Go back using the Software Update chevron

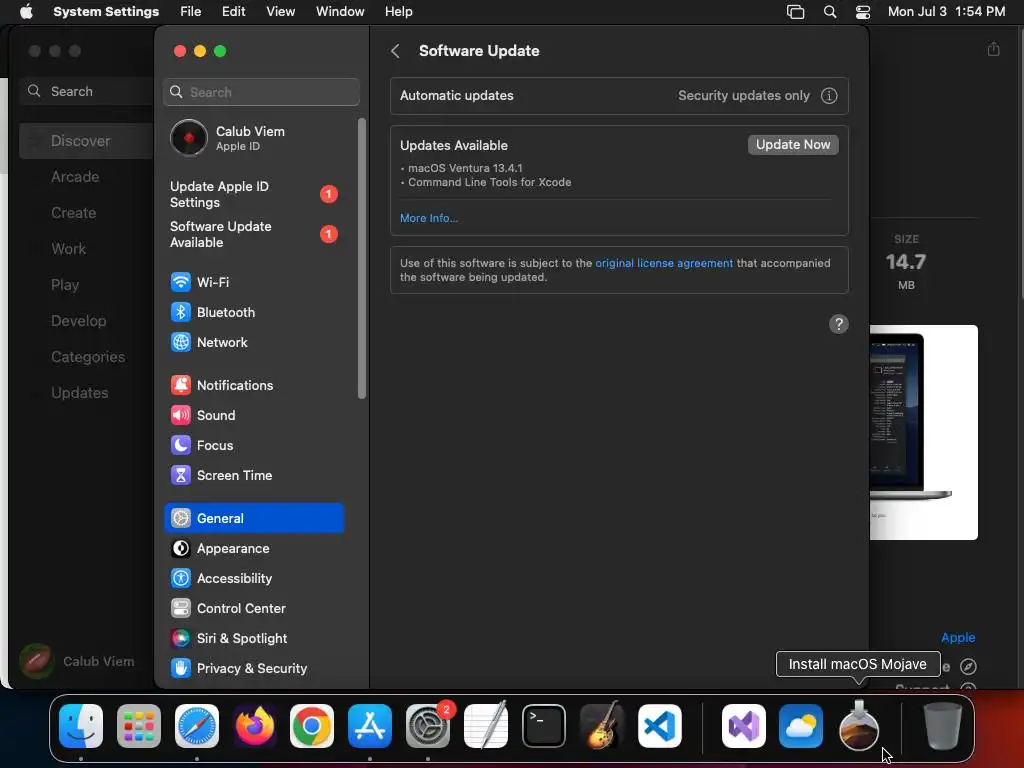point(395,51)
